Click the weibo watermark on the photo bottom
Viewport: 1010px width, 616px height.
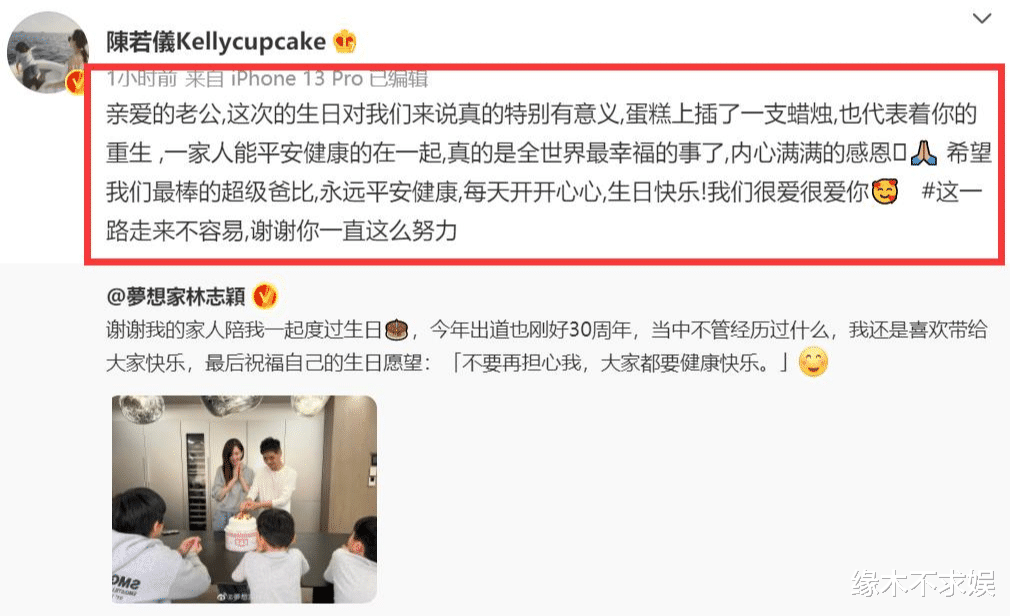231,597
